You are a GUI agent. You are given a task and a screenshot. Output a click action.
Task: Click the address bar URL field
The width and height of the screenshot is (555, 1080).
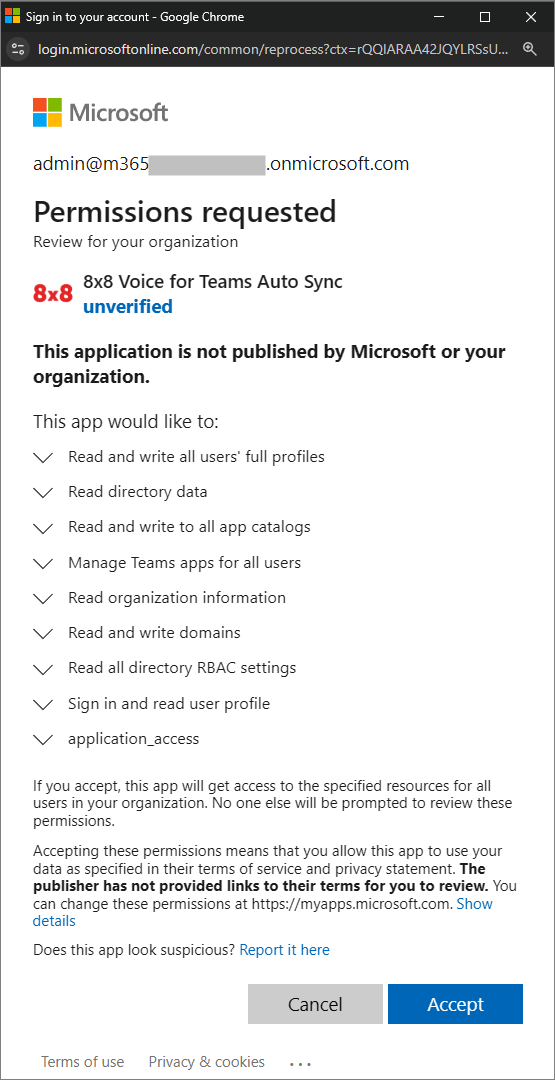[x=273, y=49]
